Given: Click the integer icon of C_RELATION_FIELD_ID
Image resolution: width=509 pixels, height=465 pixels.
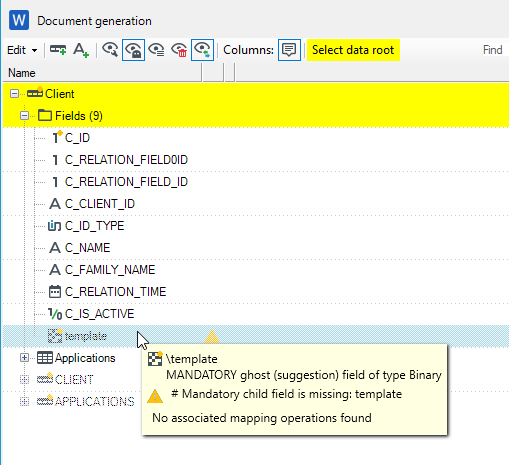Looking at the screenshot, I should [55, 182].
